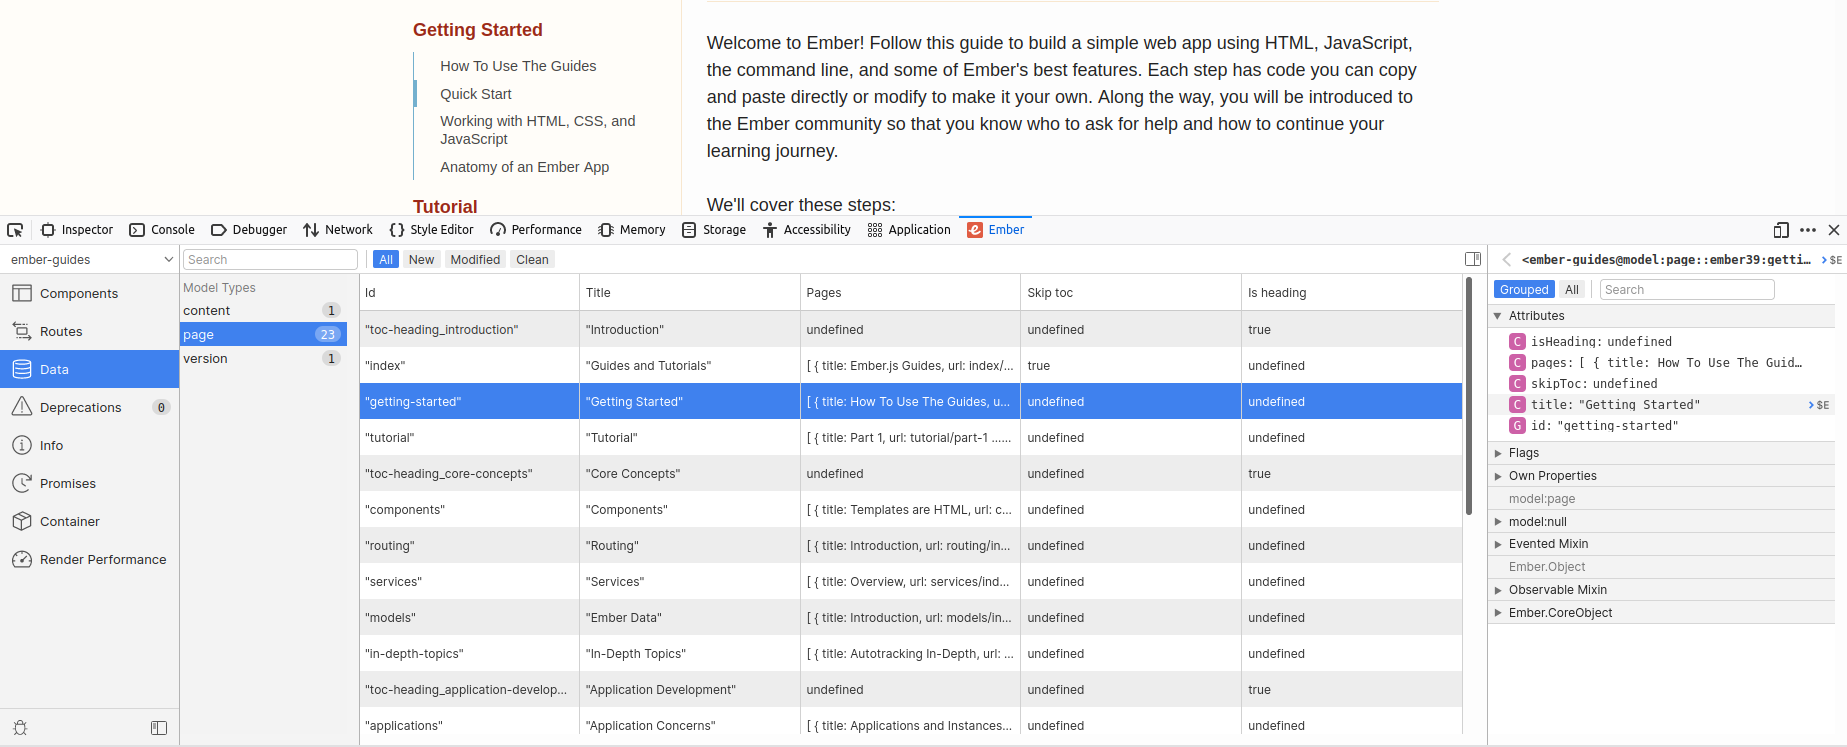Click the id getter icon

point(1517,426)
